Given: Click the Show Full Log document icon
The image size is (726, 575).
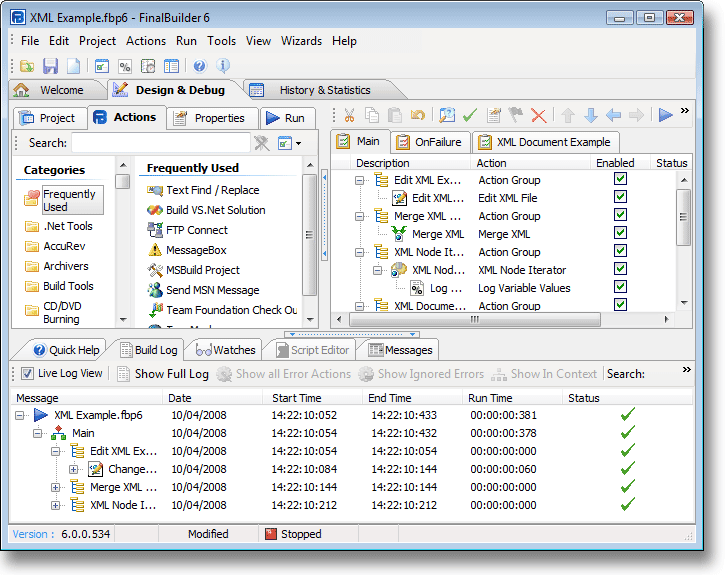Looking at the screenshot, I should click(123, 374).
